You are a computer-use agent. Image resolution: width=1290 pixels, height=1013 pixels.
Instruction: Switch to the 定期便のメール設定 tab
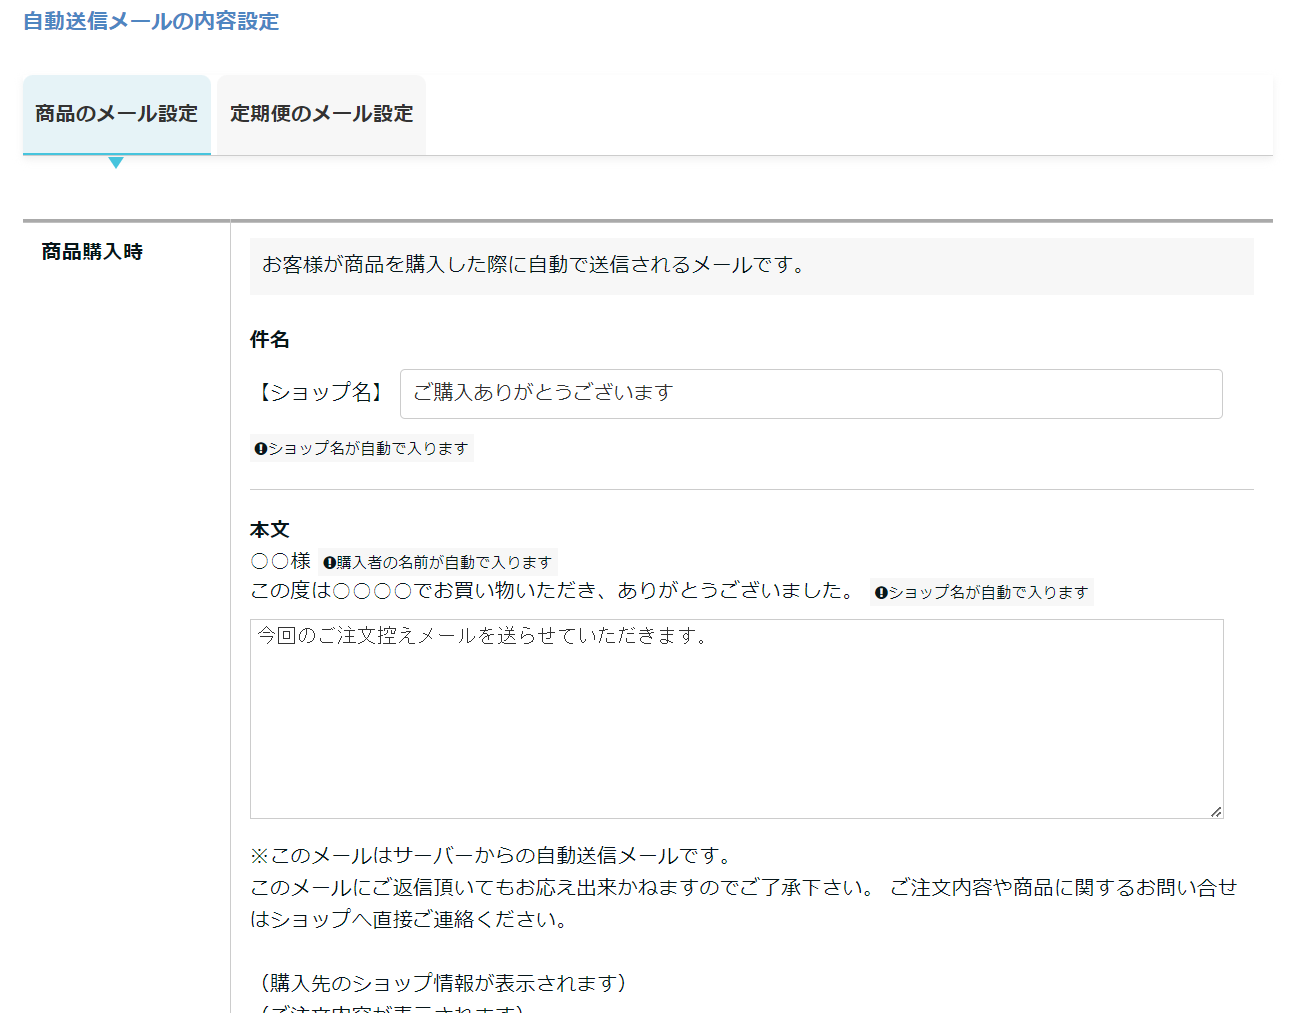pyautogui.click(x=321, y=114)
